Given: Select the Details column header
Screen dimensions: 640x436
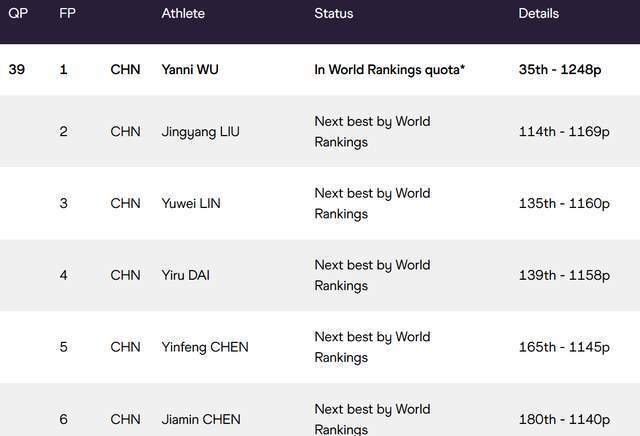Looking at the screenshot, I should [x=540, y=14].
